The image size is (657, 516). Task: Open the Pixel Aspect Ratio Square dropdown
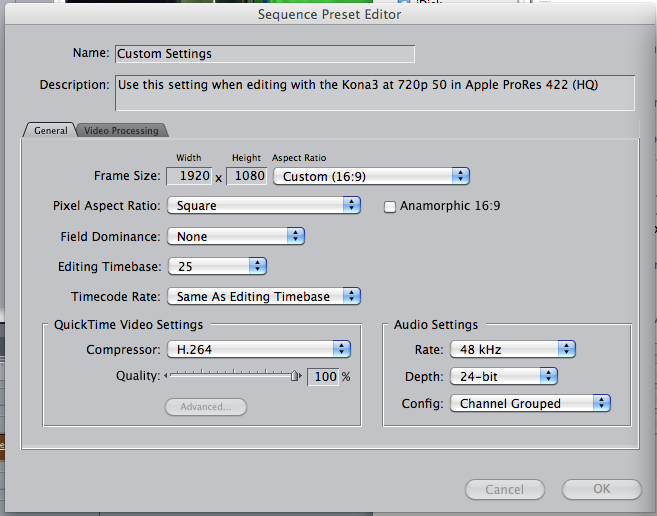(264, 205)
